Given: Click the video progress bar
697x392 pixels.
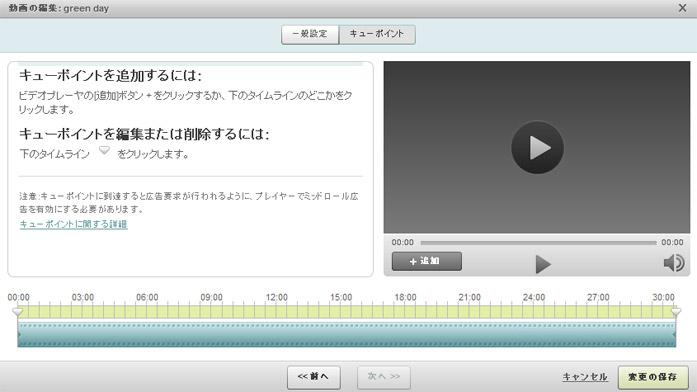Looking at the screenshot, I should pos(538,243).
